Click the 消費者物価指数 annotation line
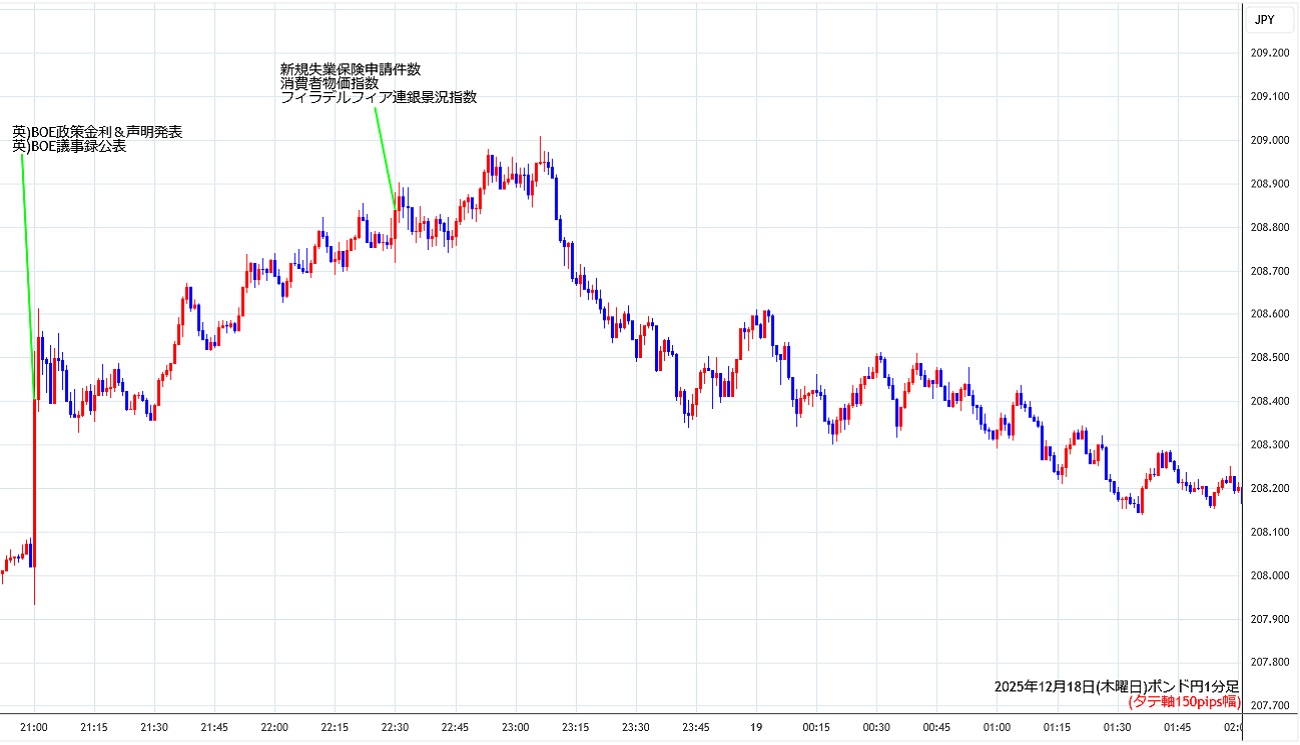The width and height of the screenshot is (1300, 745). pyautogui.click(x=329, y=83)
